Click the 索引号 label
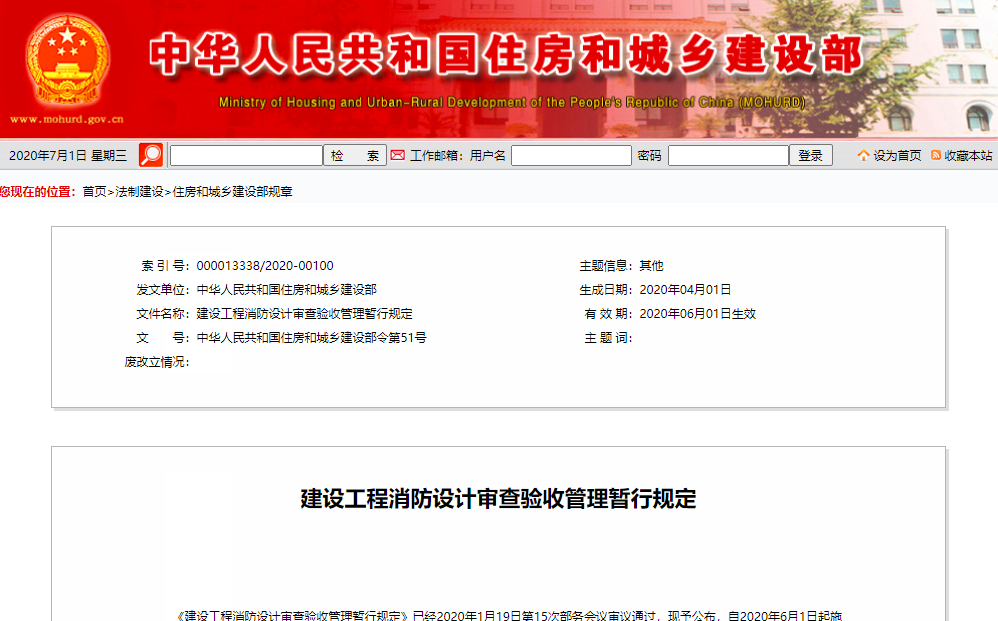This screenshot has width=998, height=621. pos(165,266)
